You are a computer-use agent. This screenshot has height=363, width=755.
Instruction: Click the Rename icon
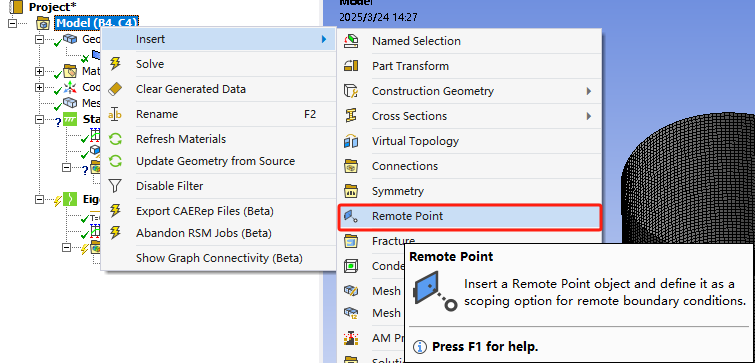tap(116, 114)
